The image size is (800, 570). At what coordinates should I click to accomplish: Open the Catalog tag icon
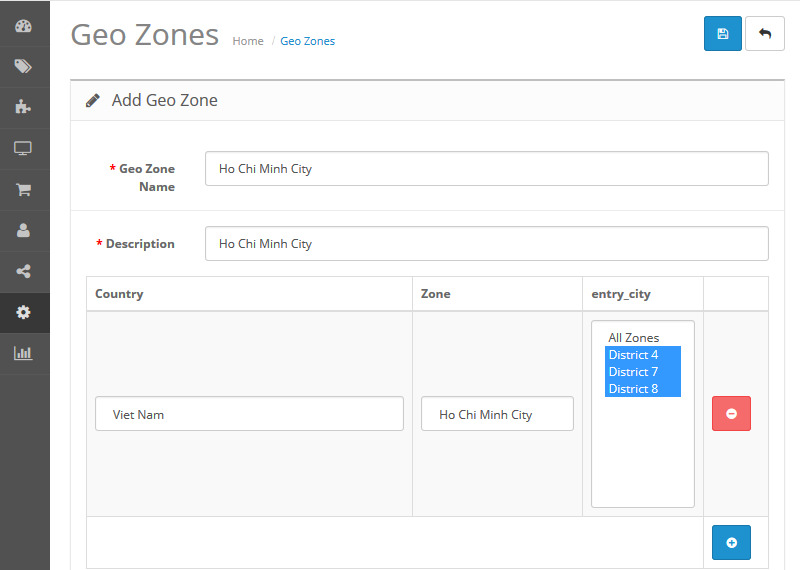point(23,67)
